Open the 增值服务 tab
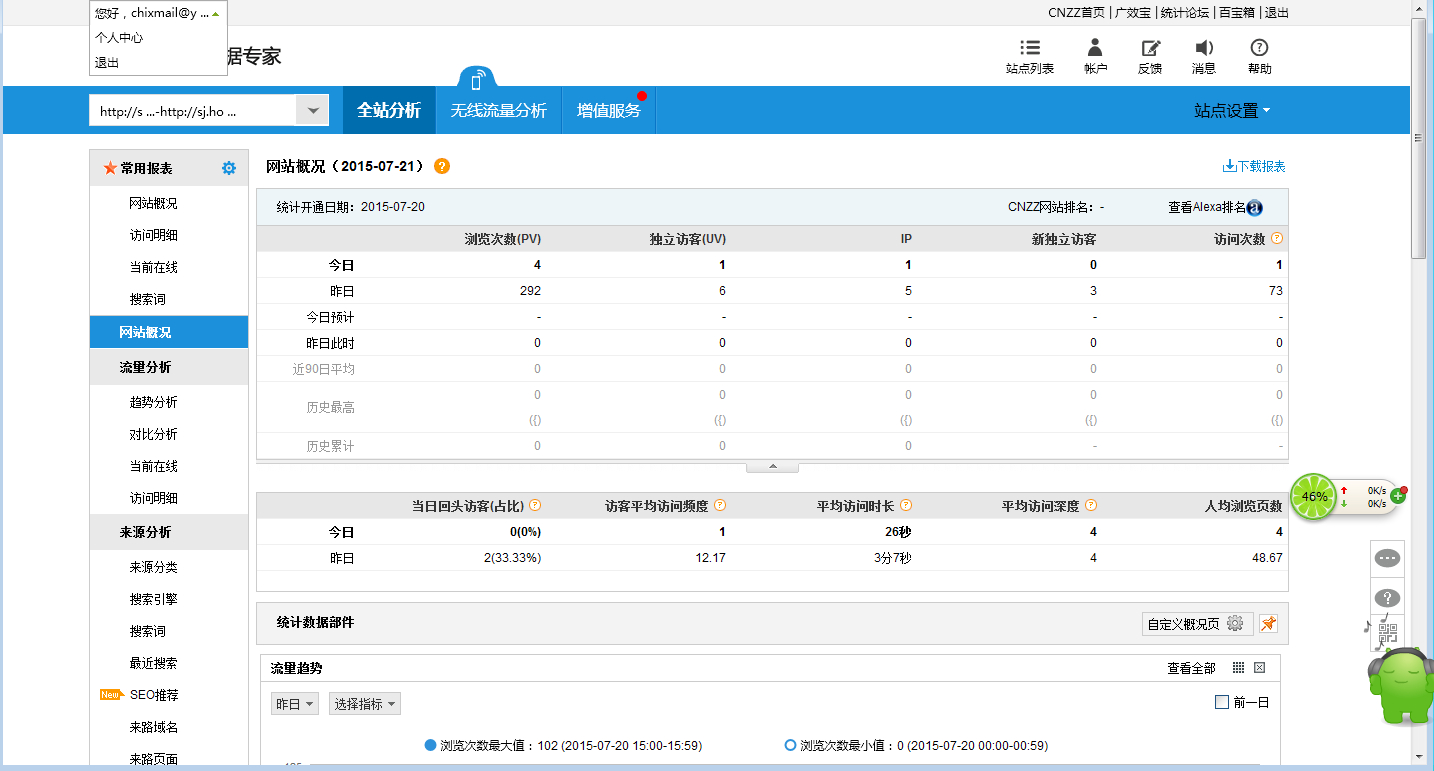The height and width of the screenshot is (771, 1434). point(608,110)
